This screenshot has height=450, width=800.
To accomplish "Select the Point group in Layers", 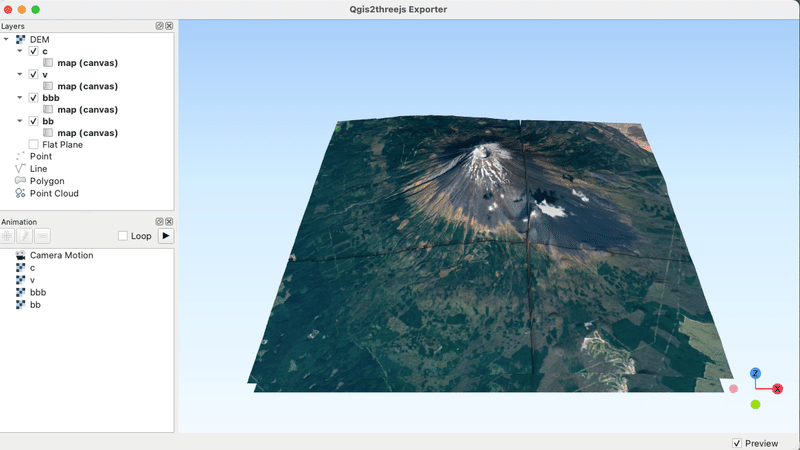I will (41, 156).
